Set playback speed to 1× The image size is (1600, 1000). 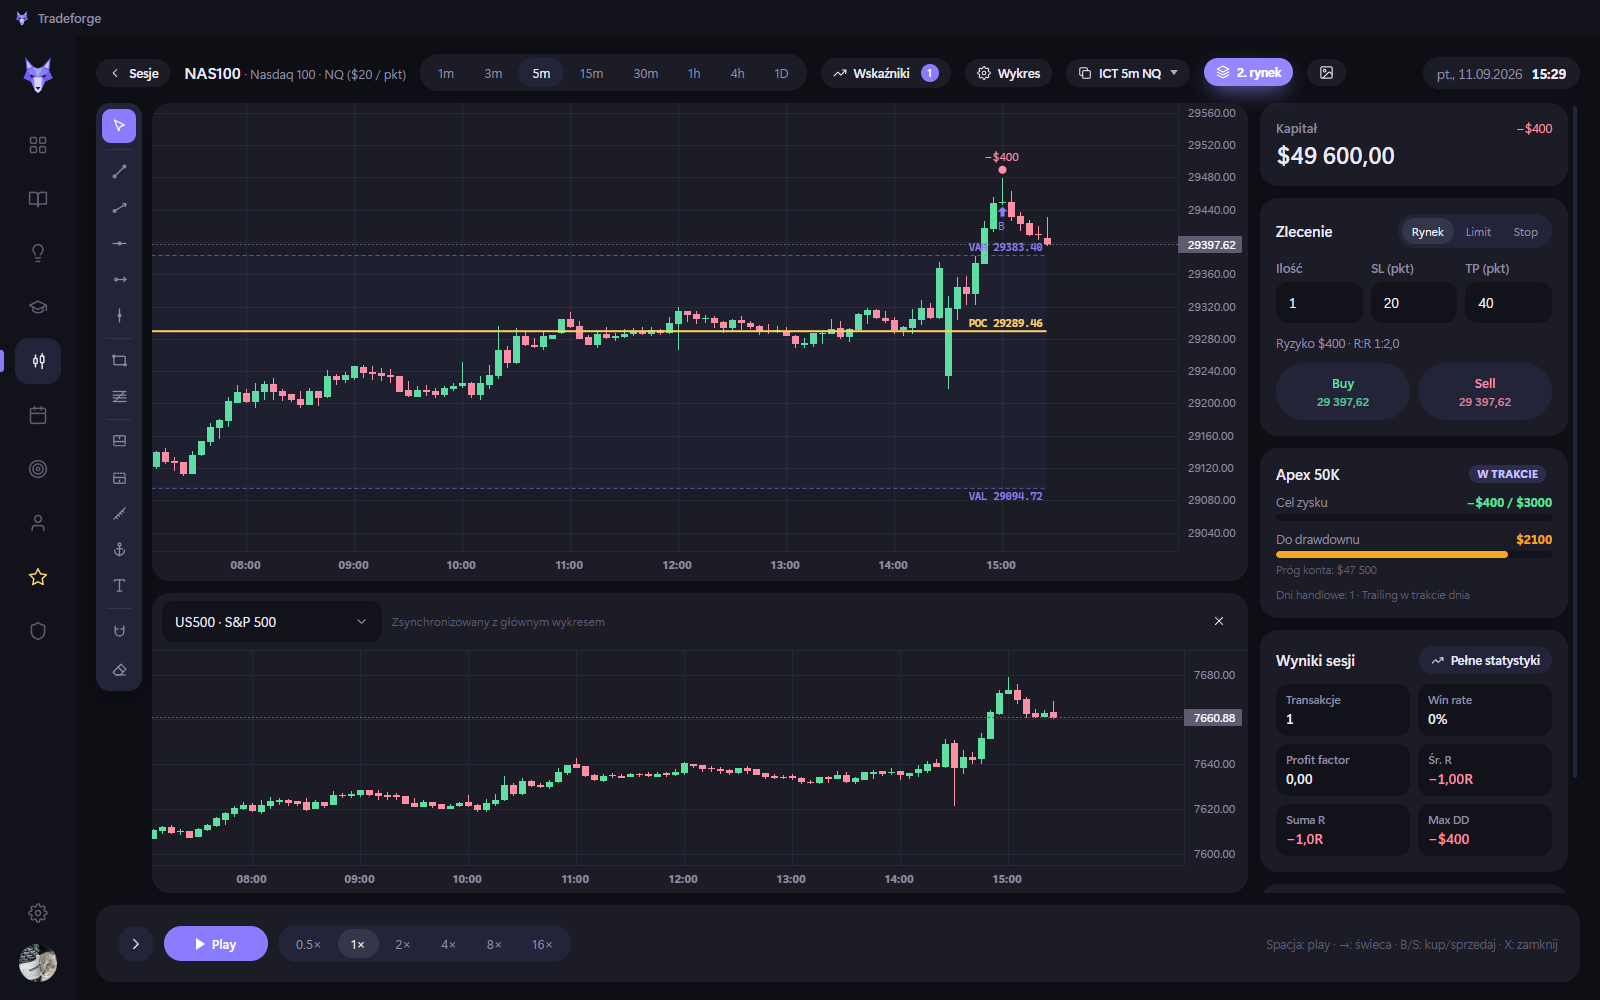point(357,944)
